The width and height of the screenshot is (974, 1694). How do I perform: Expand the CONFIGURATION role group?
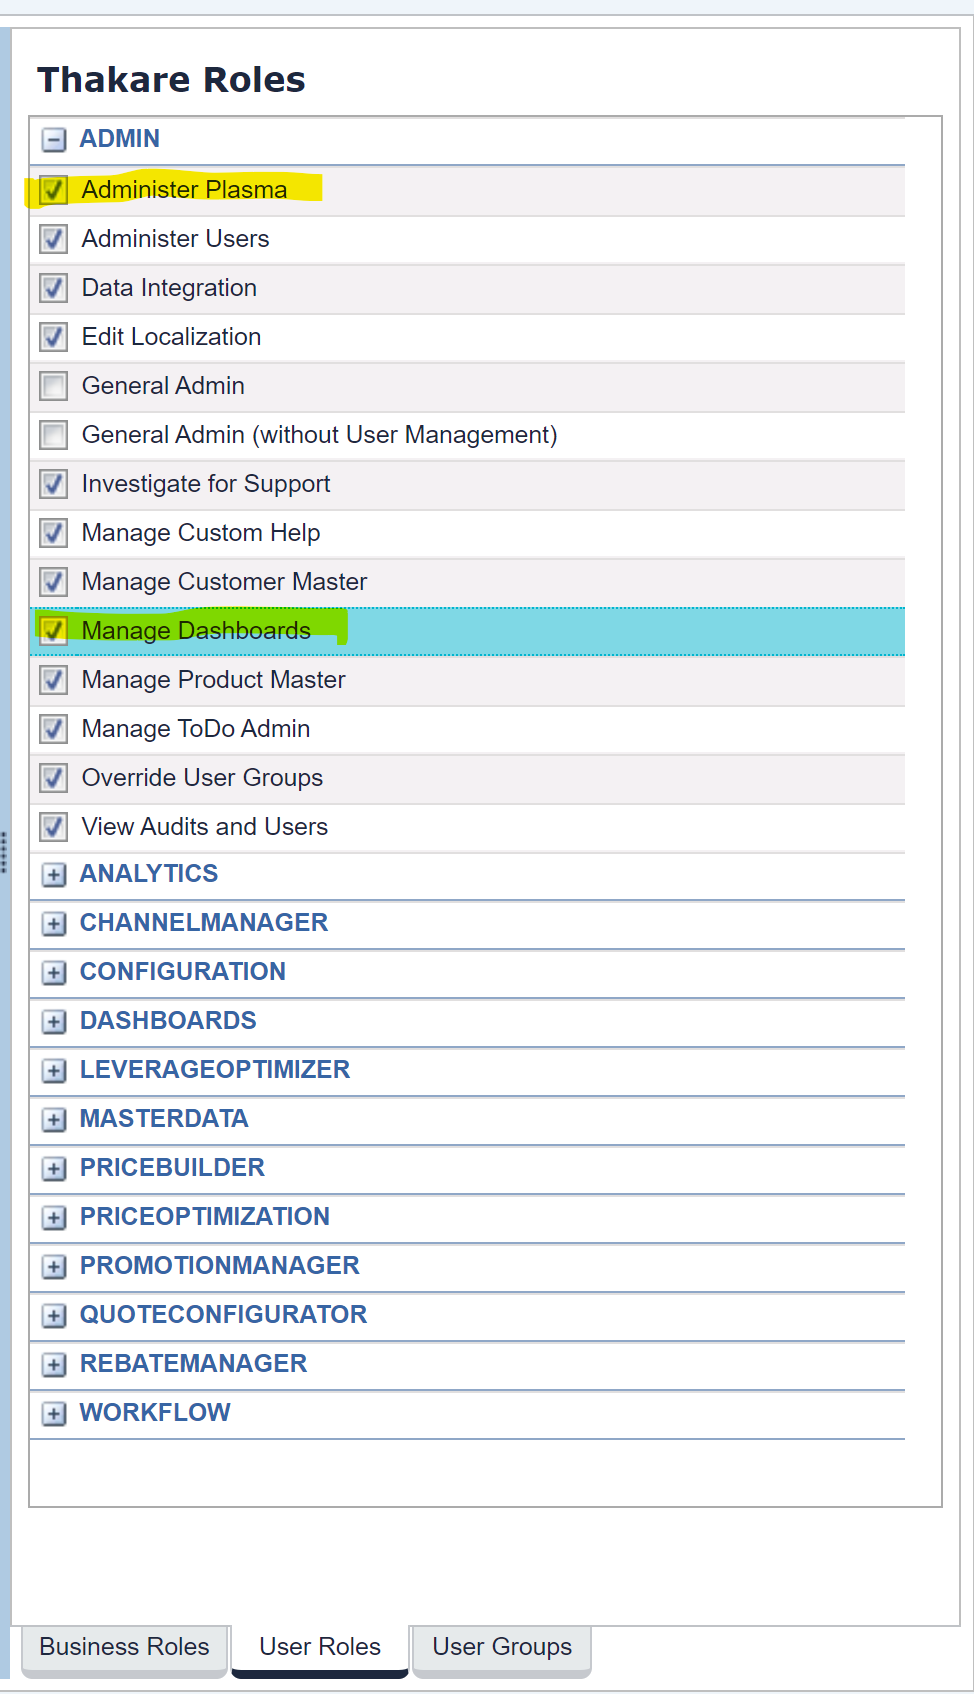coord(54,973)
